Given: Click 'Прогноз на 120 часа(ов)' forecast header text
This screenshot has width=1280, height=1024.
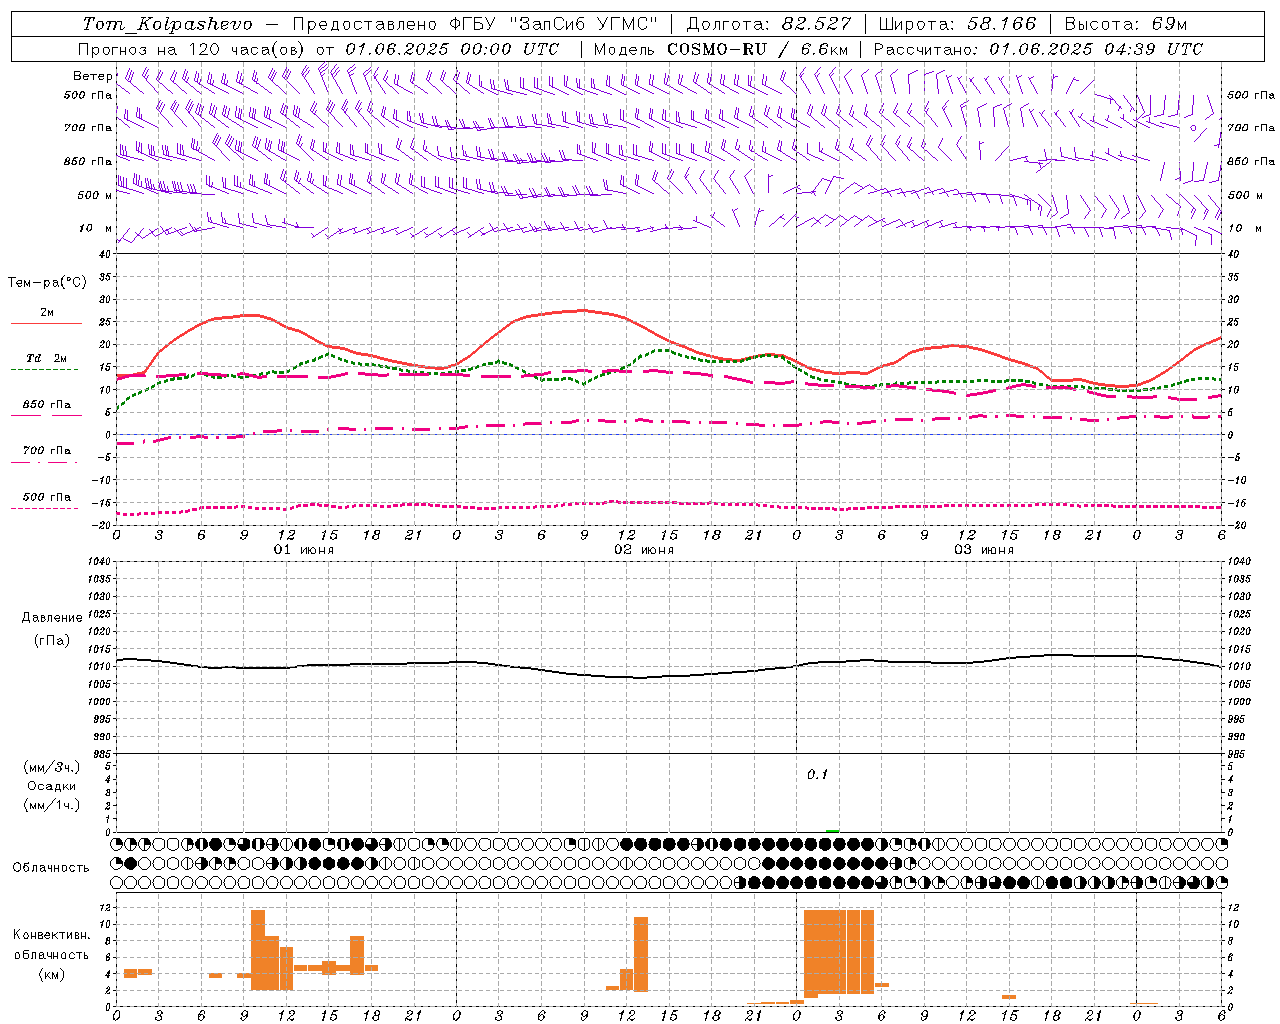Looking at the screenshot, I should tap(193, 49).
